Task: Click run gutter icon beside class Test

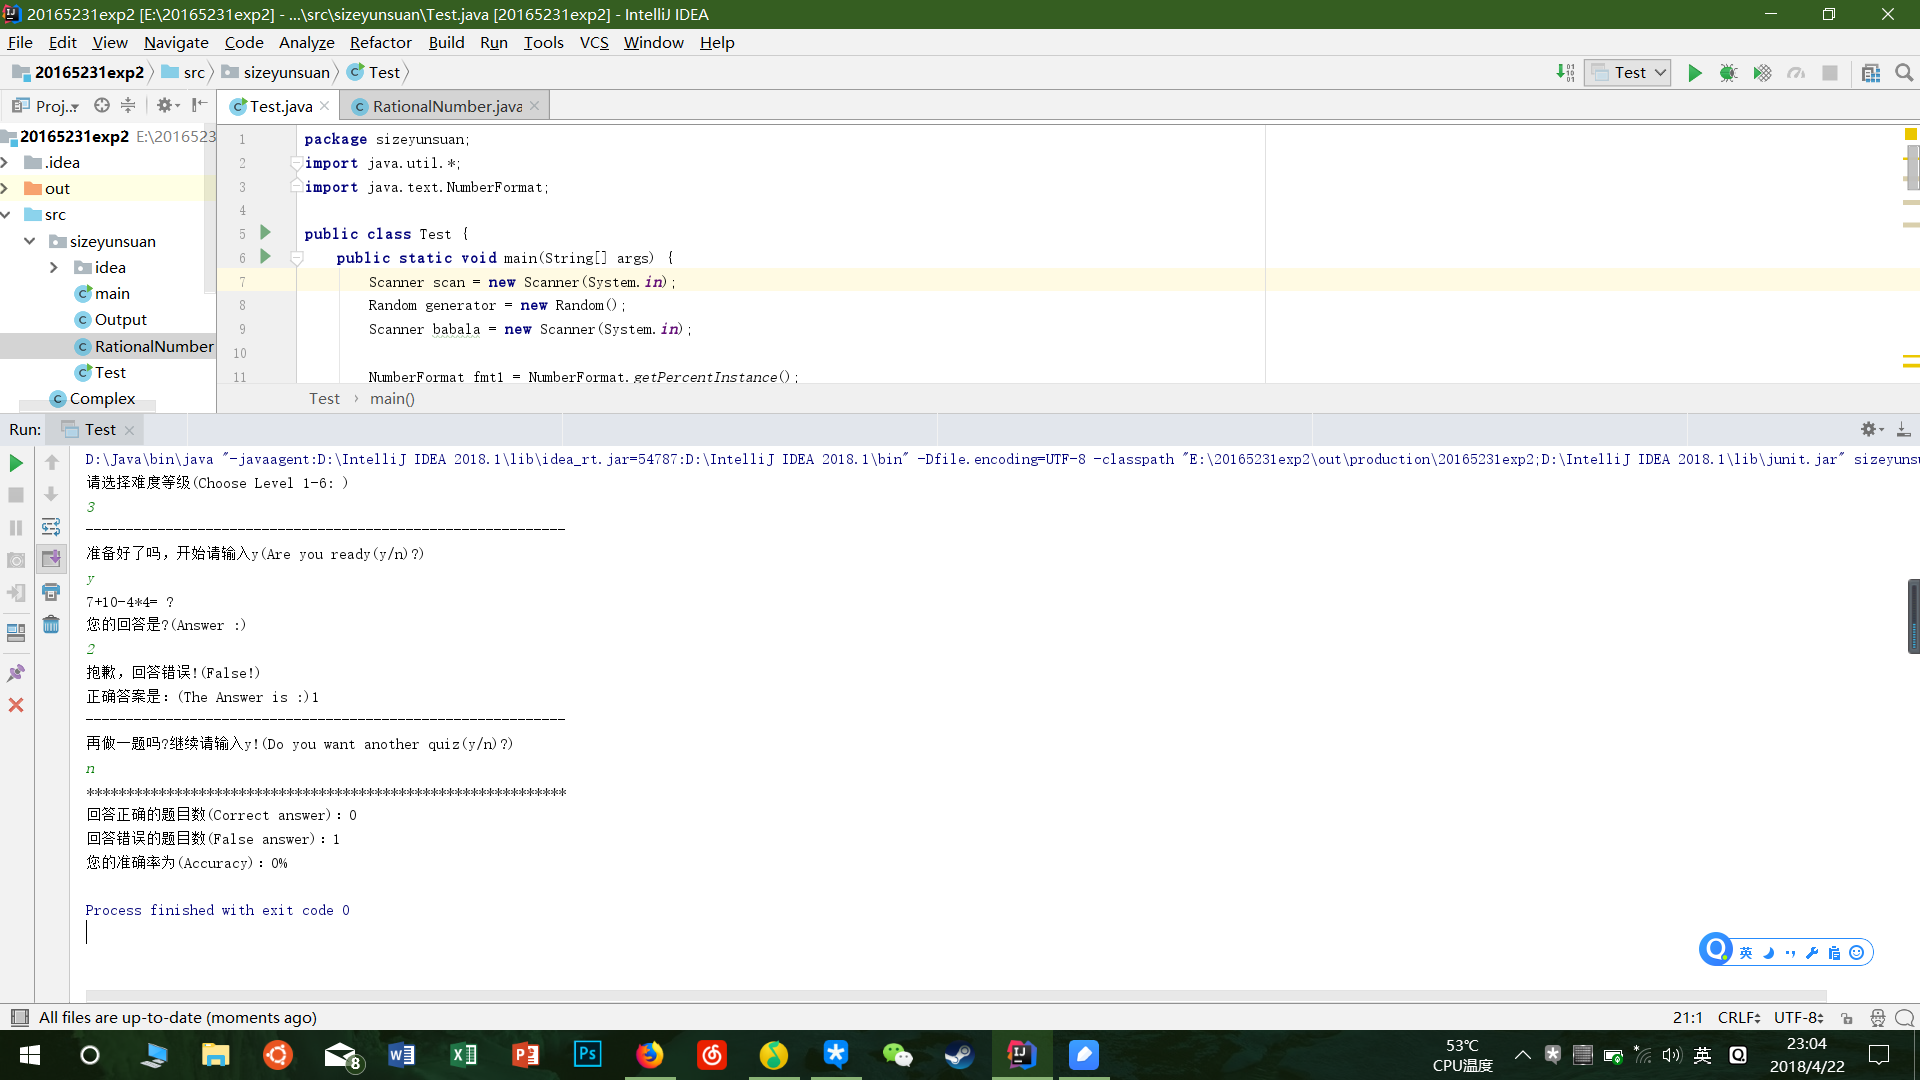Action: [x=265, y=232]
